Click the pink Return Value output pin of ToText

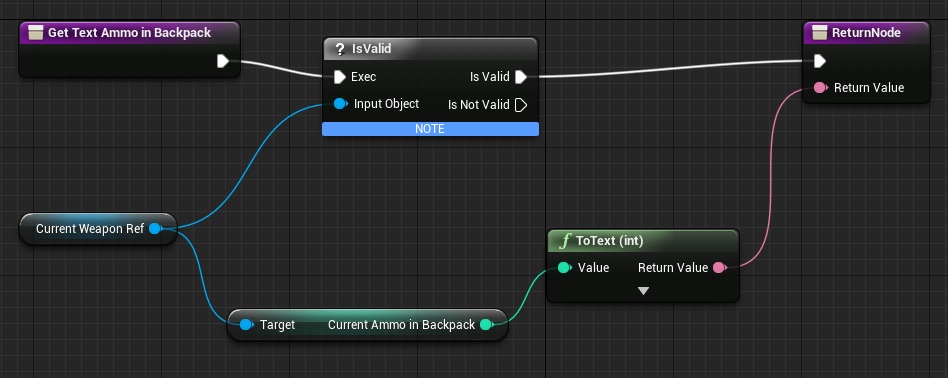pyautogui.click(x=719, y=267)
